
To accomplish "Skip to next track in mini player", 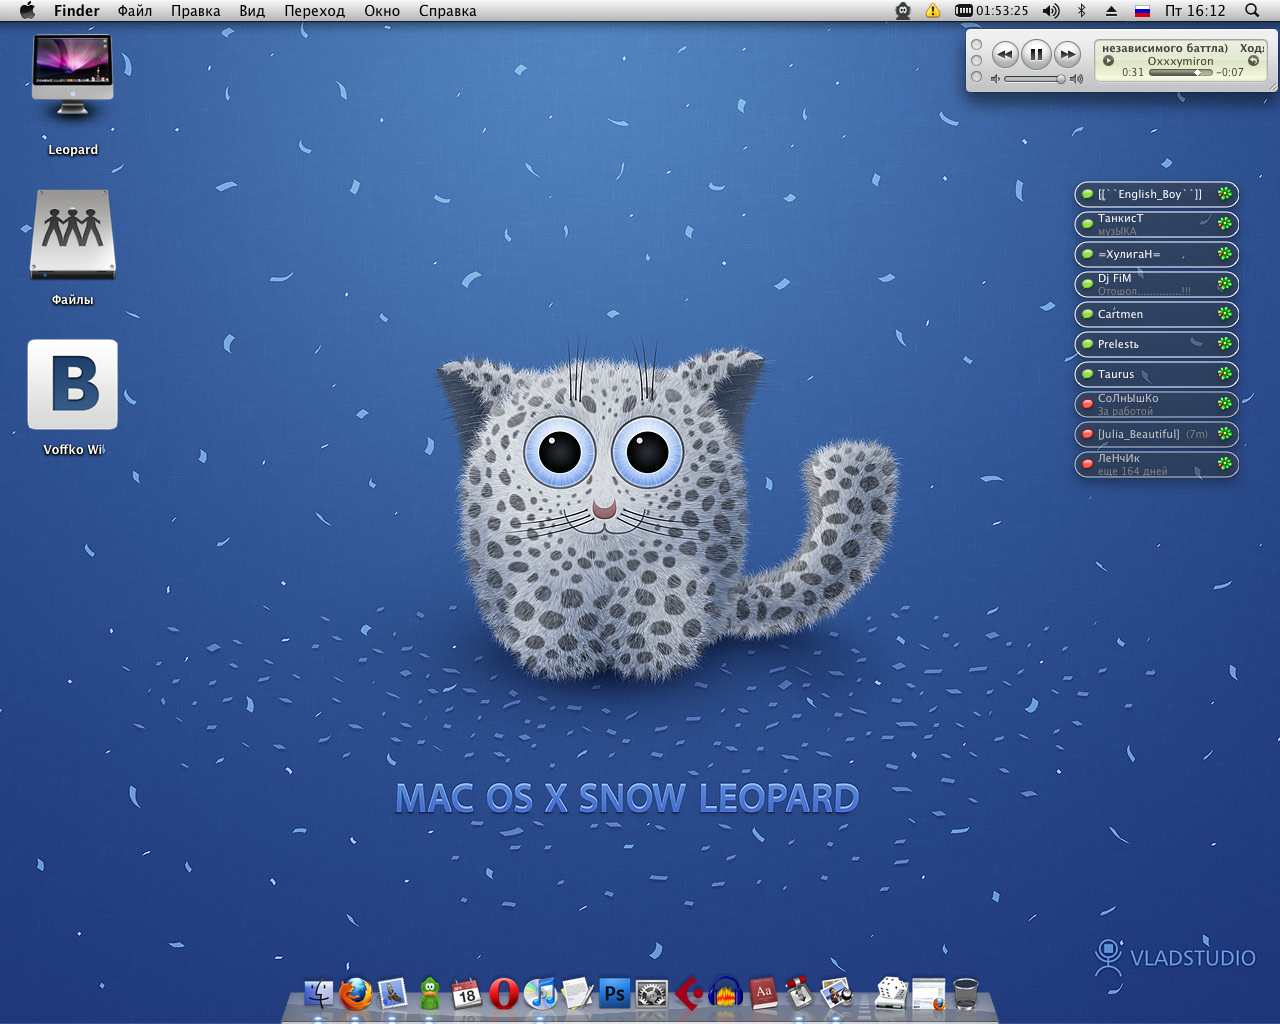I will point(1068,54).
